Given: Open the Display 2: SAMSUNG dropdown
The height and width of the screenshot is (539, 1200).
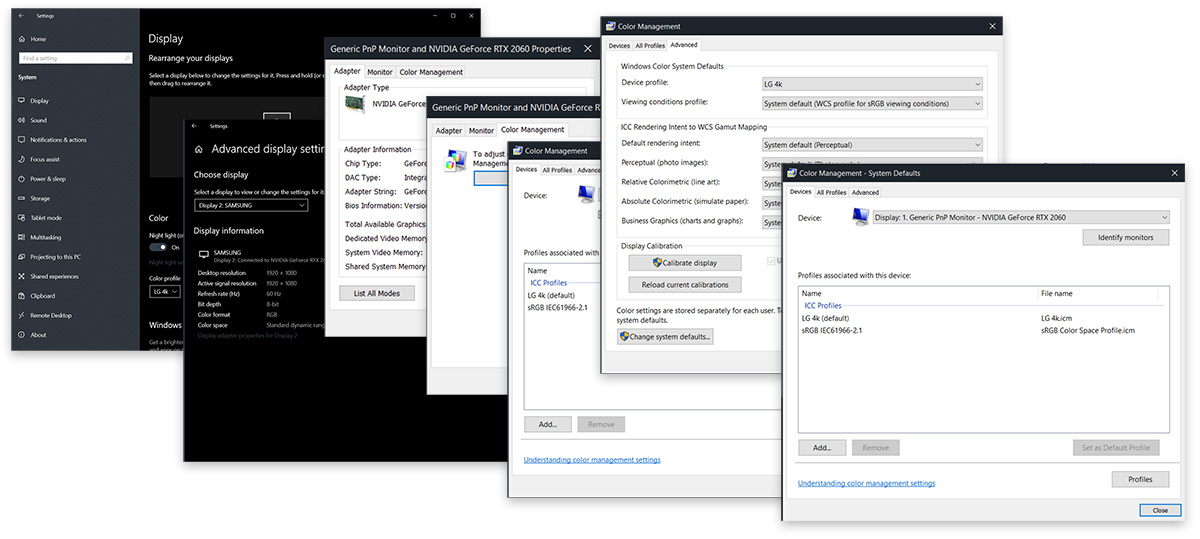Looking at the screenshot, I should point(251,205).
